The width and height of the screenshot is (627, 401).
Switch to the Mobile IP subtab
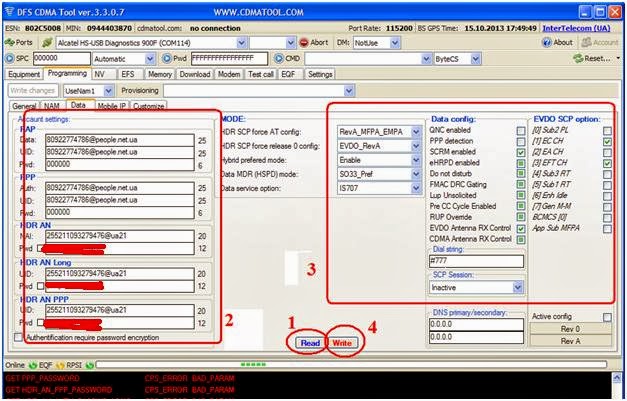[x=112, y=106]
